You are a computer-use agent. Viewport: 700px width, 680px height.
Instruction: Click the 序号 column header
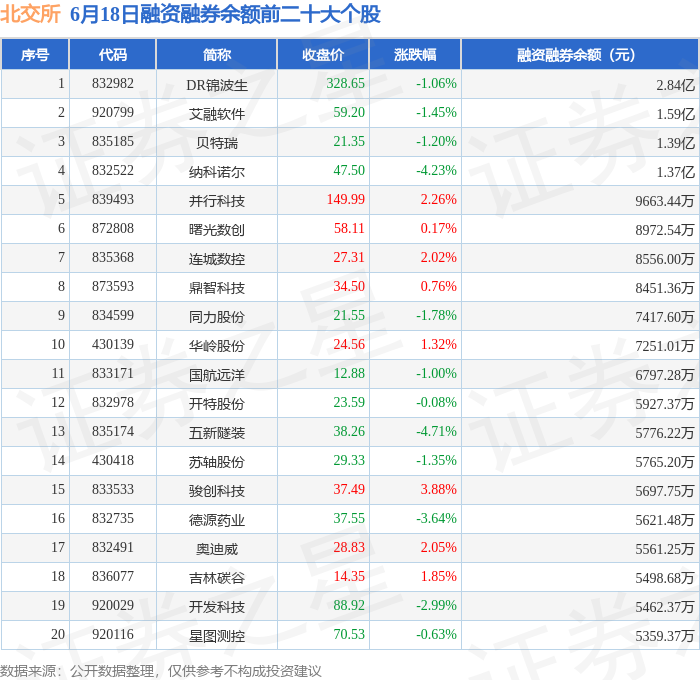(x=35, y=54)
